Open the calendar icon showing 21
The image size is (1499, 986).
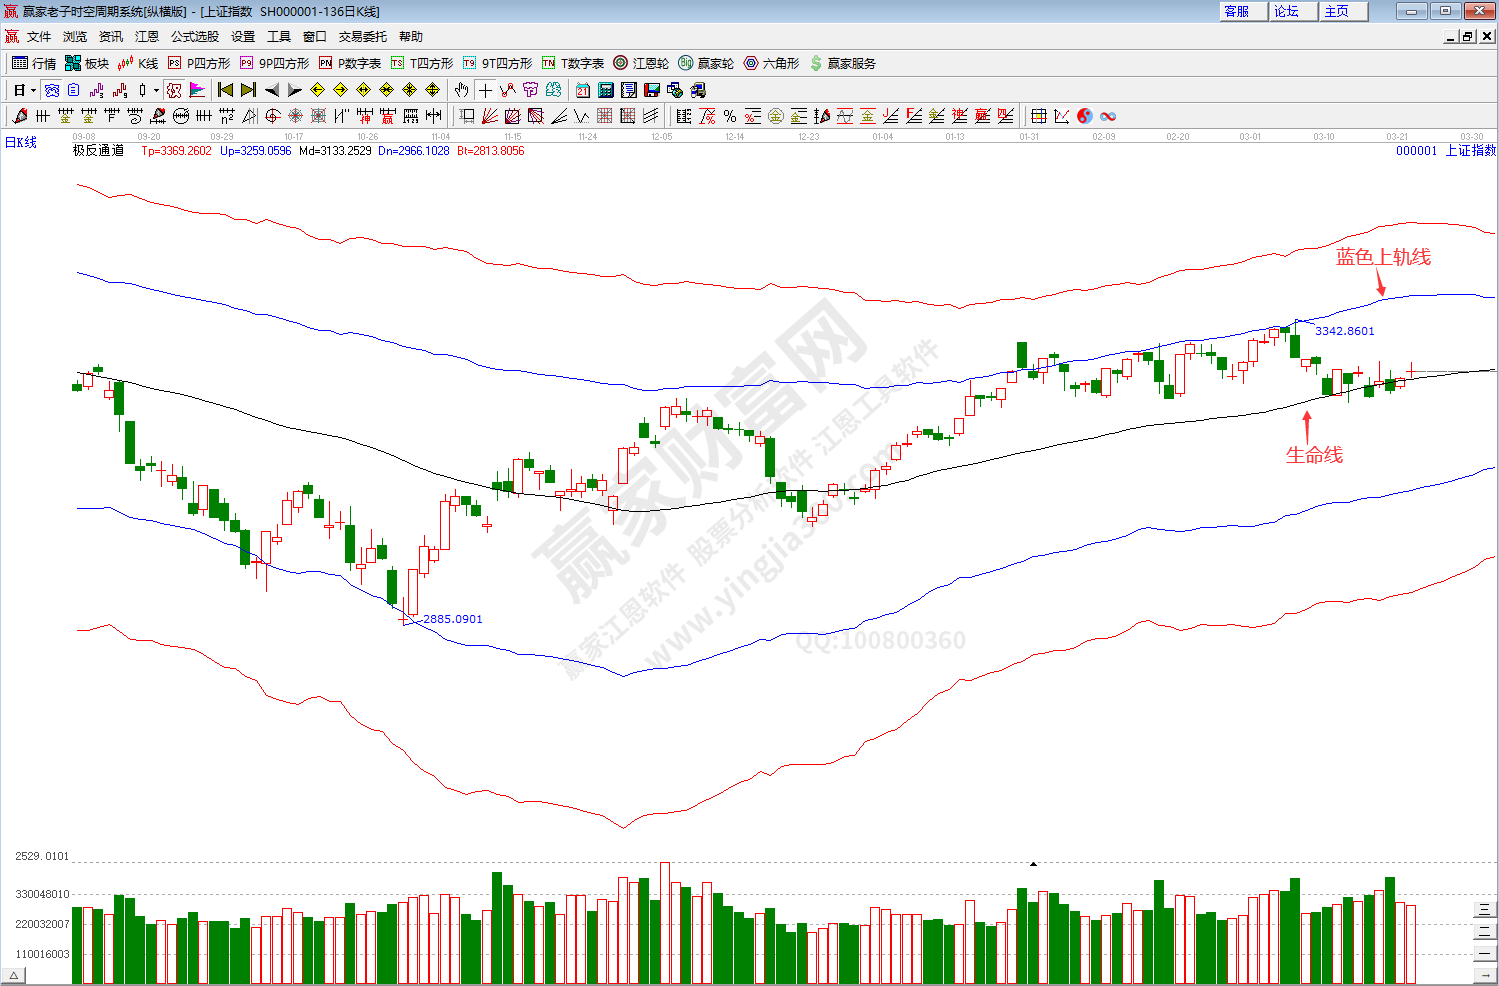[582, 90]
